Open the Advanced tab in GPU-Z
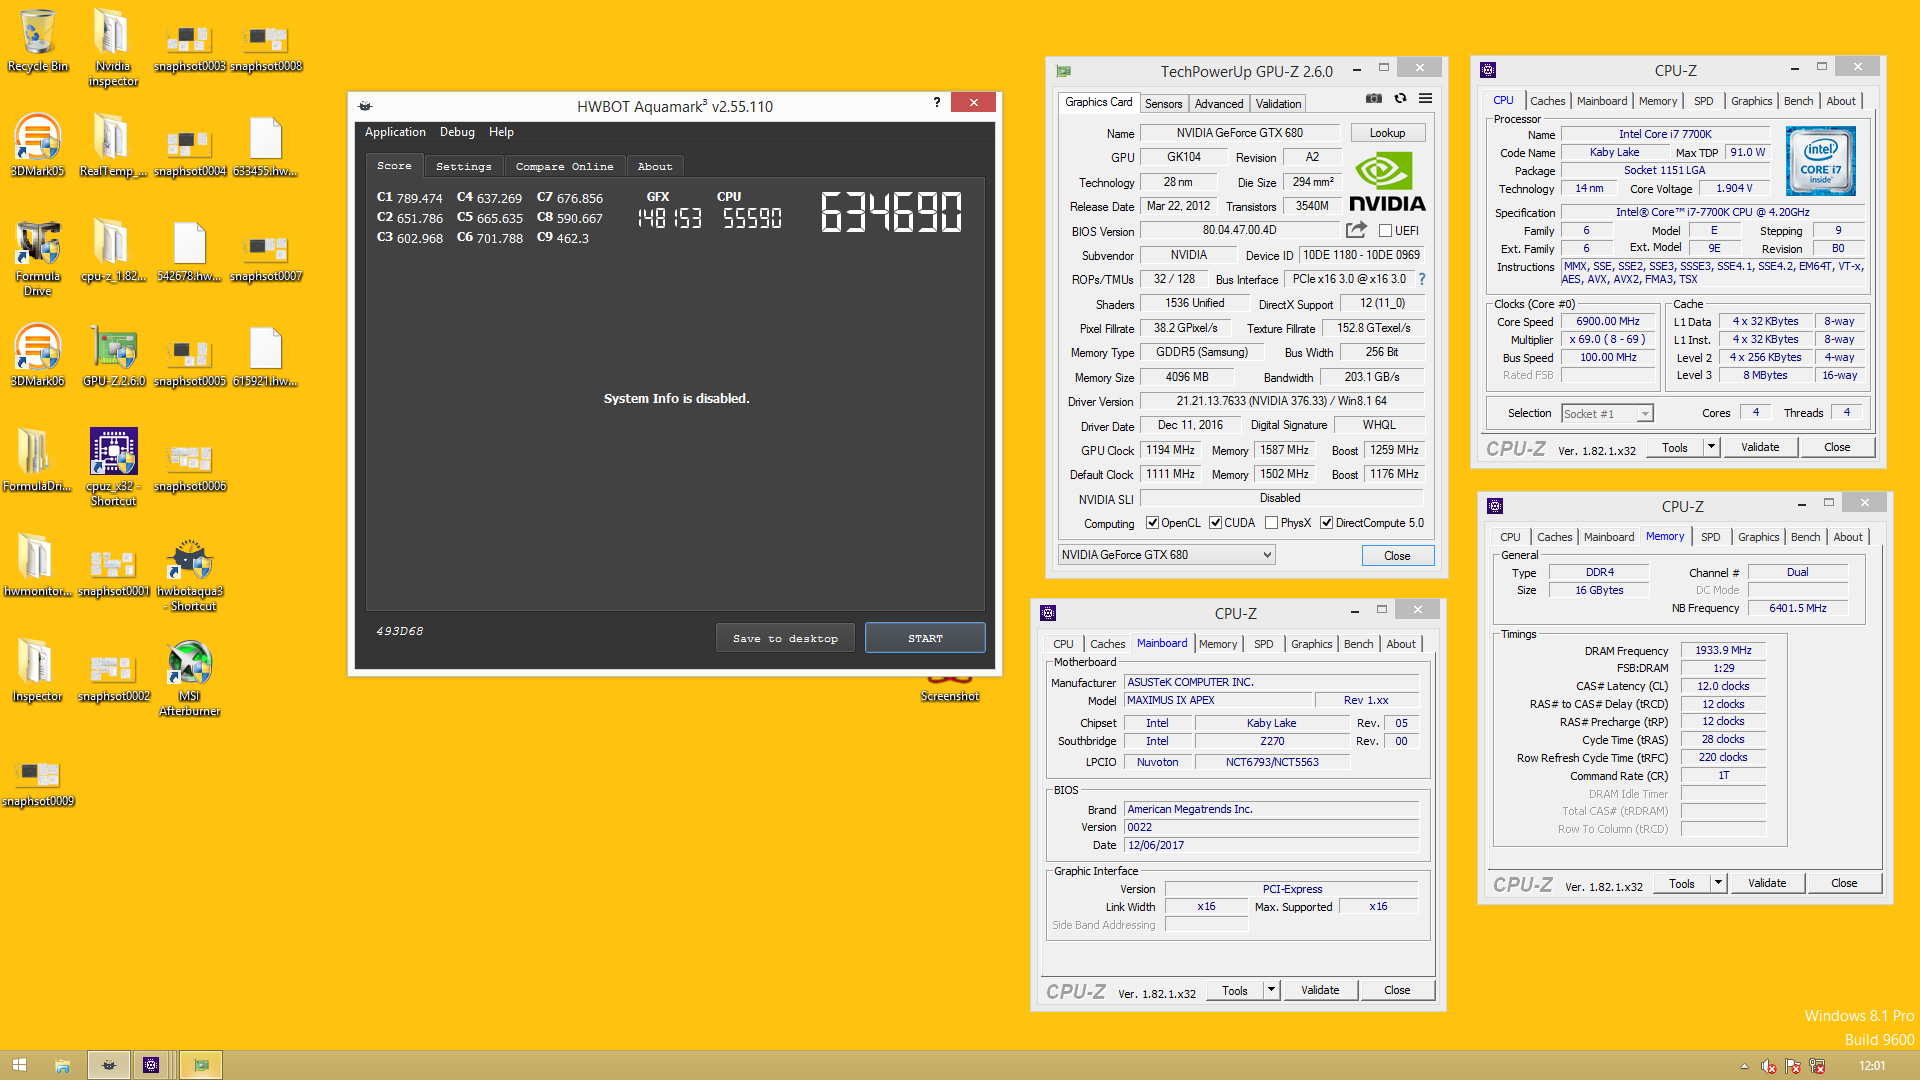 [x=1219, y=104]
